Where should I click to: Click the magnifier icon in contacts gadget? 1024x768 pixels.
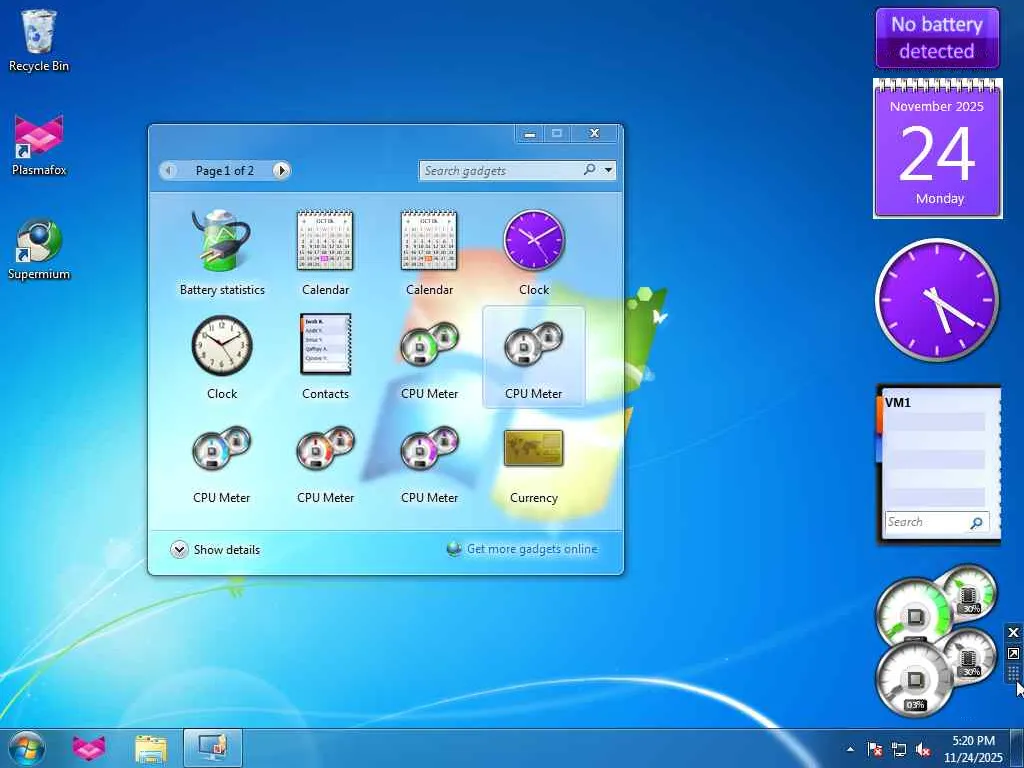click(x=976, y=522)
